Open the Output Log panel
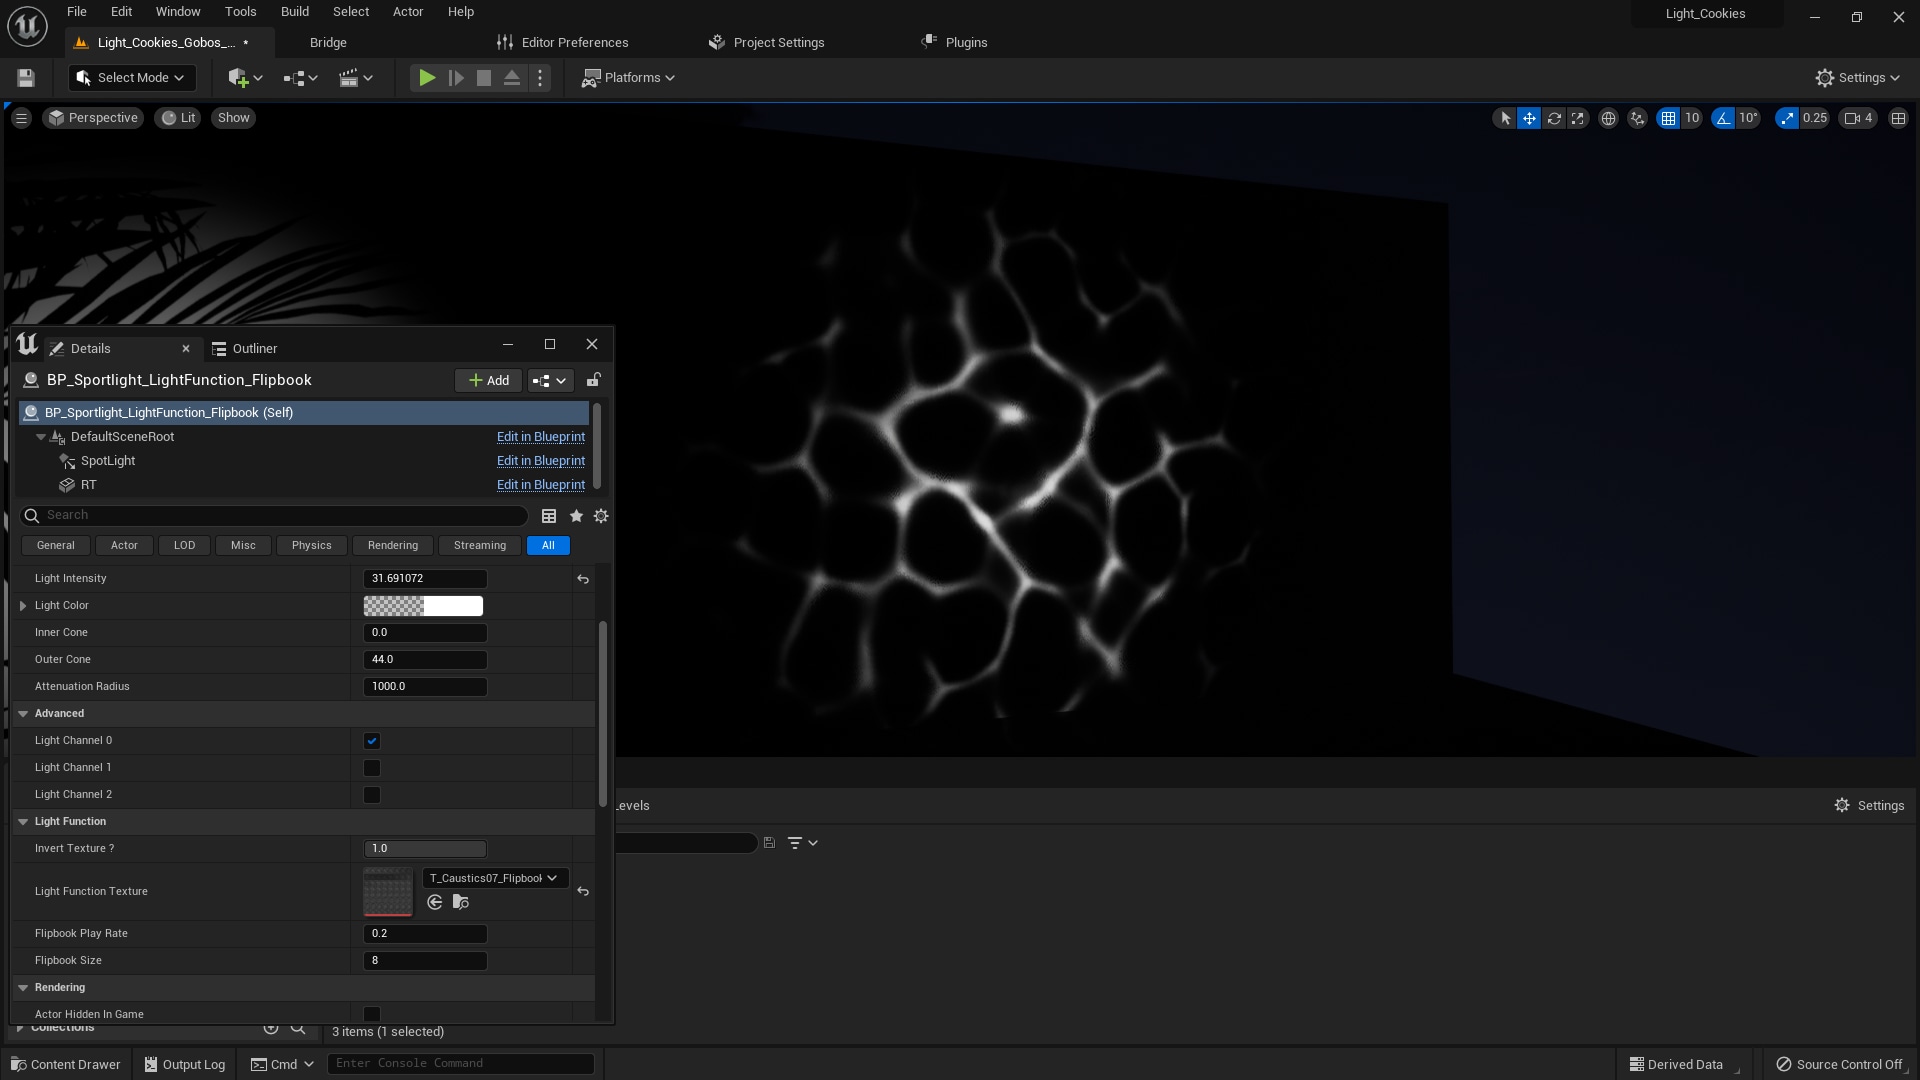The width and height of the screenshot is (1920, 1080). click(184, 1063)
